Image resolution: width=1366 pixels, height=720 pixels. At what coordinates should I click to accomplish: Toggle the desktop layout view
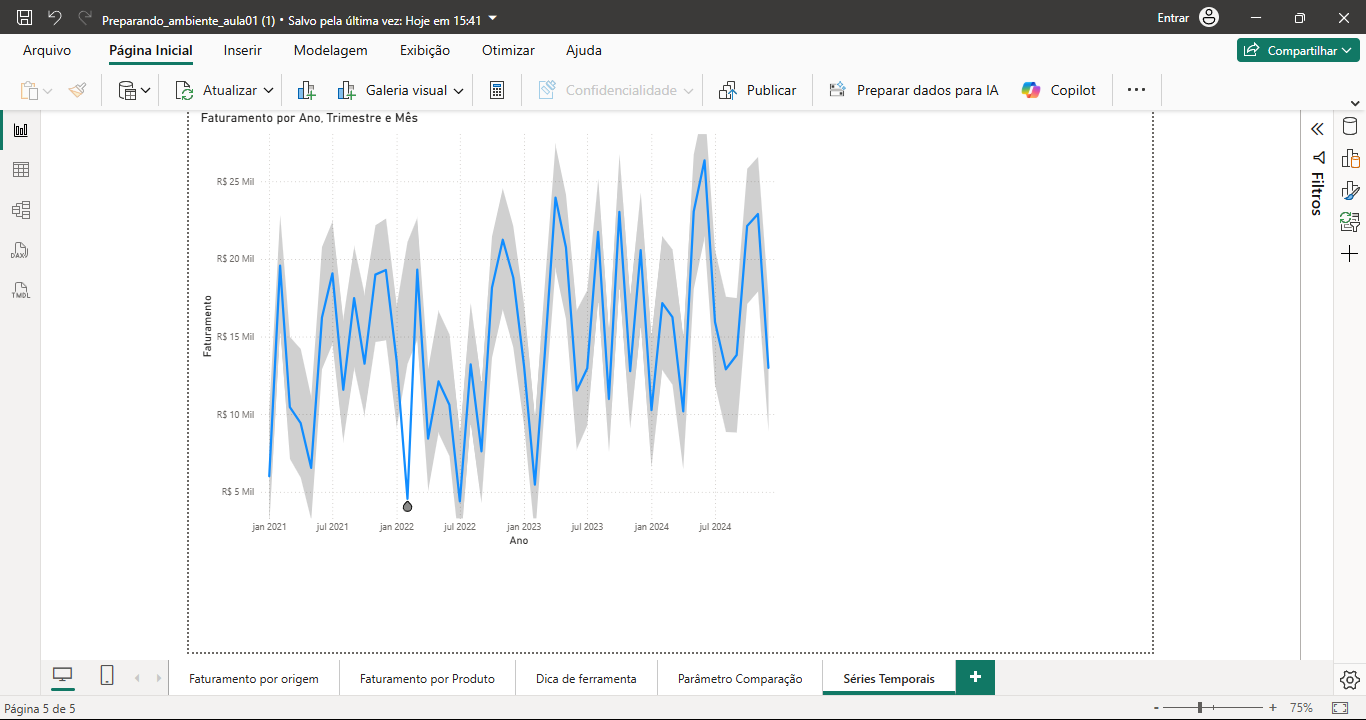pyautogui.click(x=63, y=676)
